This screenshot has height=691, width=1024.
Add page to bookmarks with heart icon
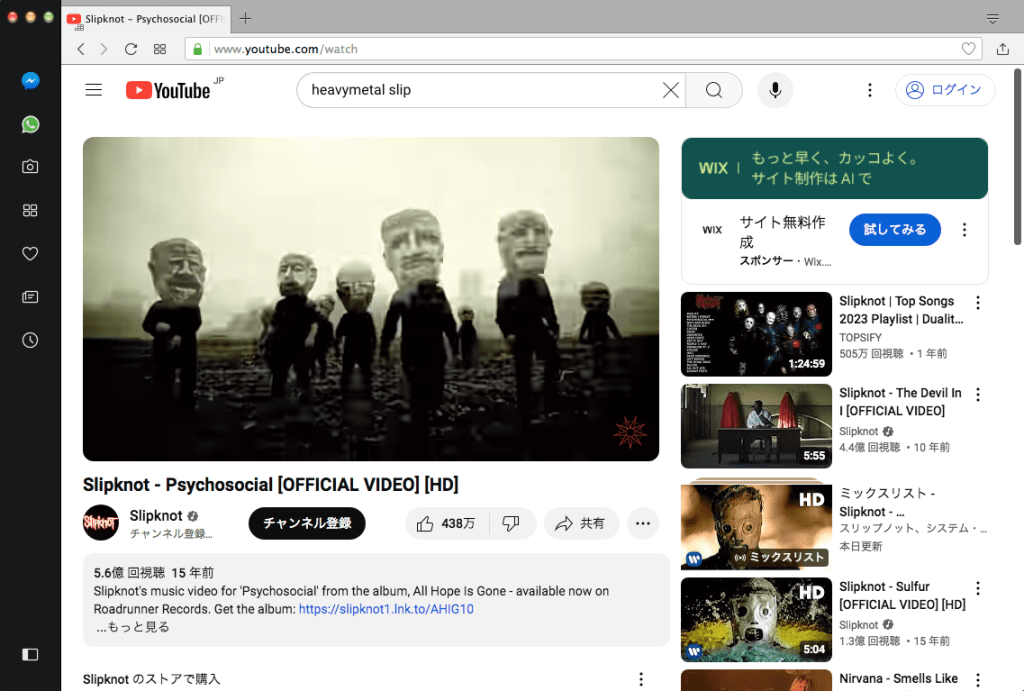(x=968, y=49)
